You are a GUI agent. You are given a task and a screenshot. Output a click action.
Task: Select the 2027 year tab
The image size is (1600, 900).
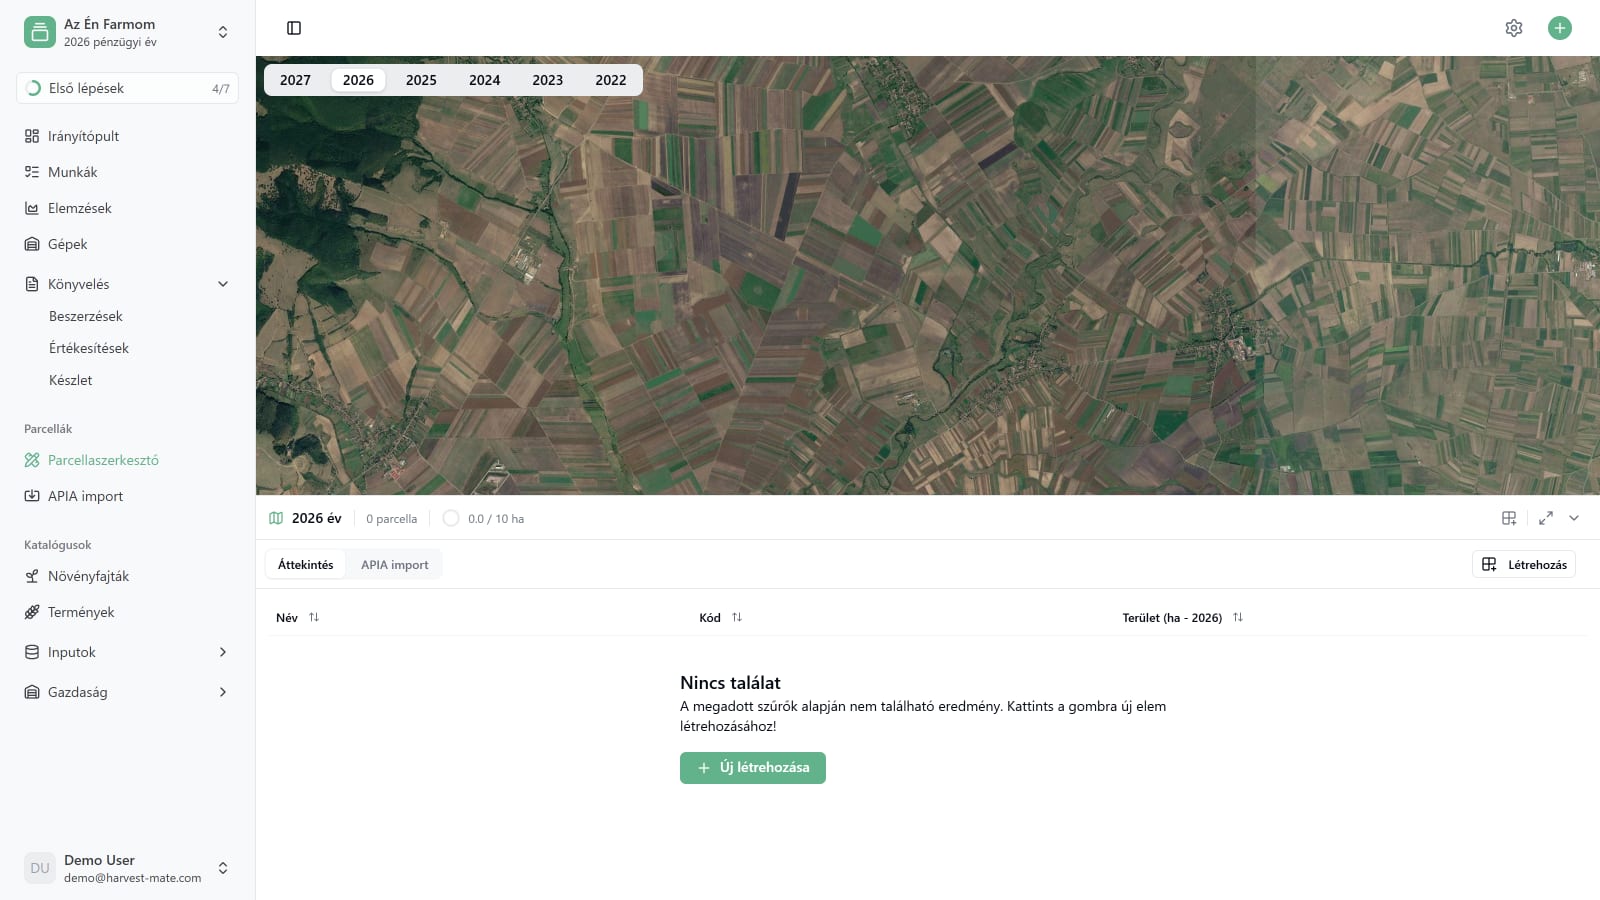(295, 80)
